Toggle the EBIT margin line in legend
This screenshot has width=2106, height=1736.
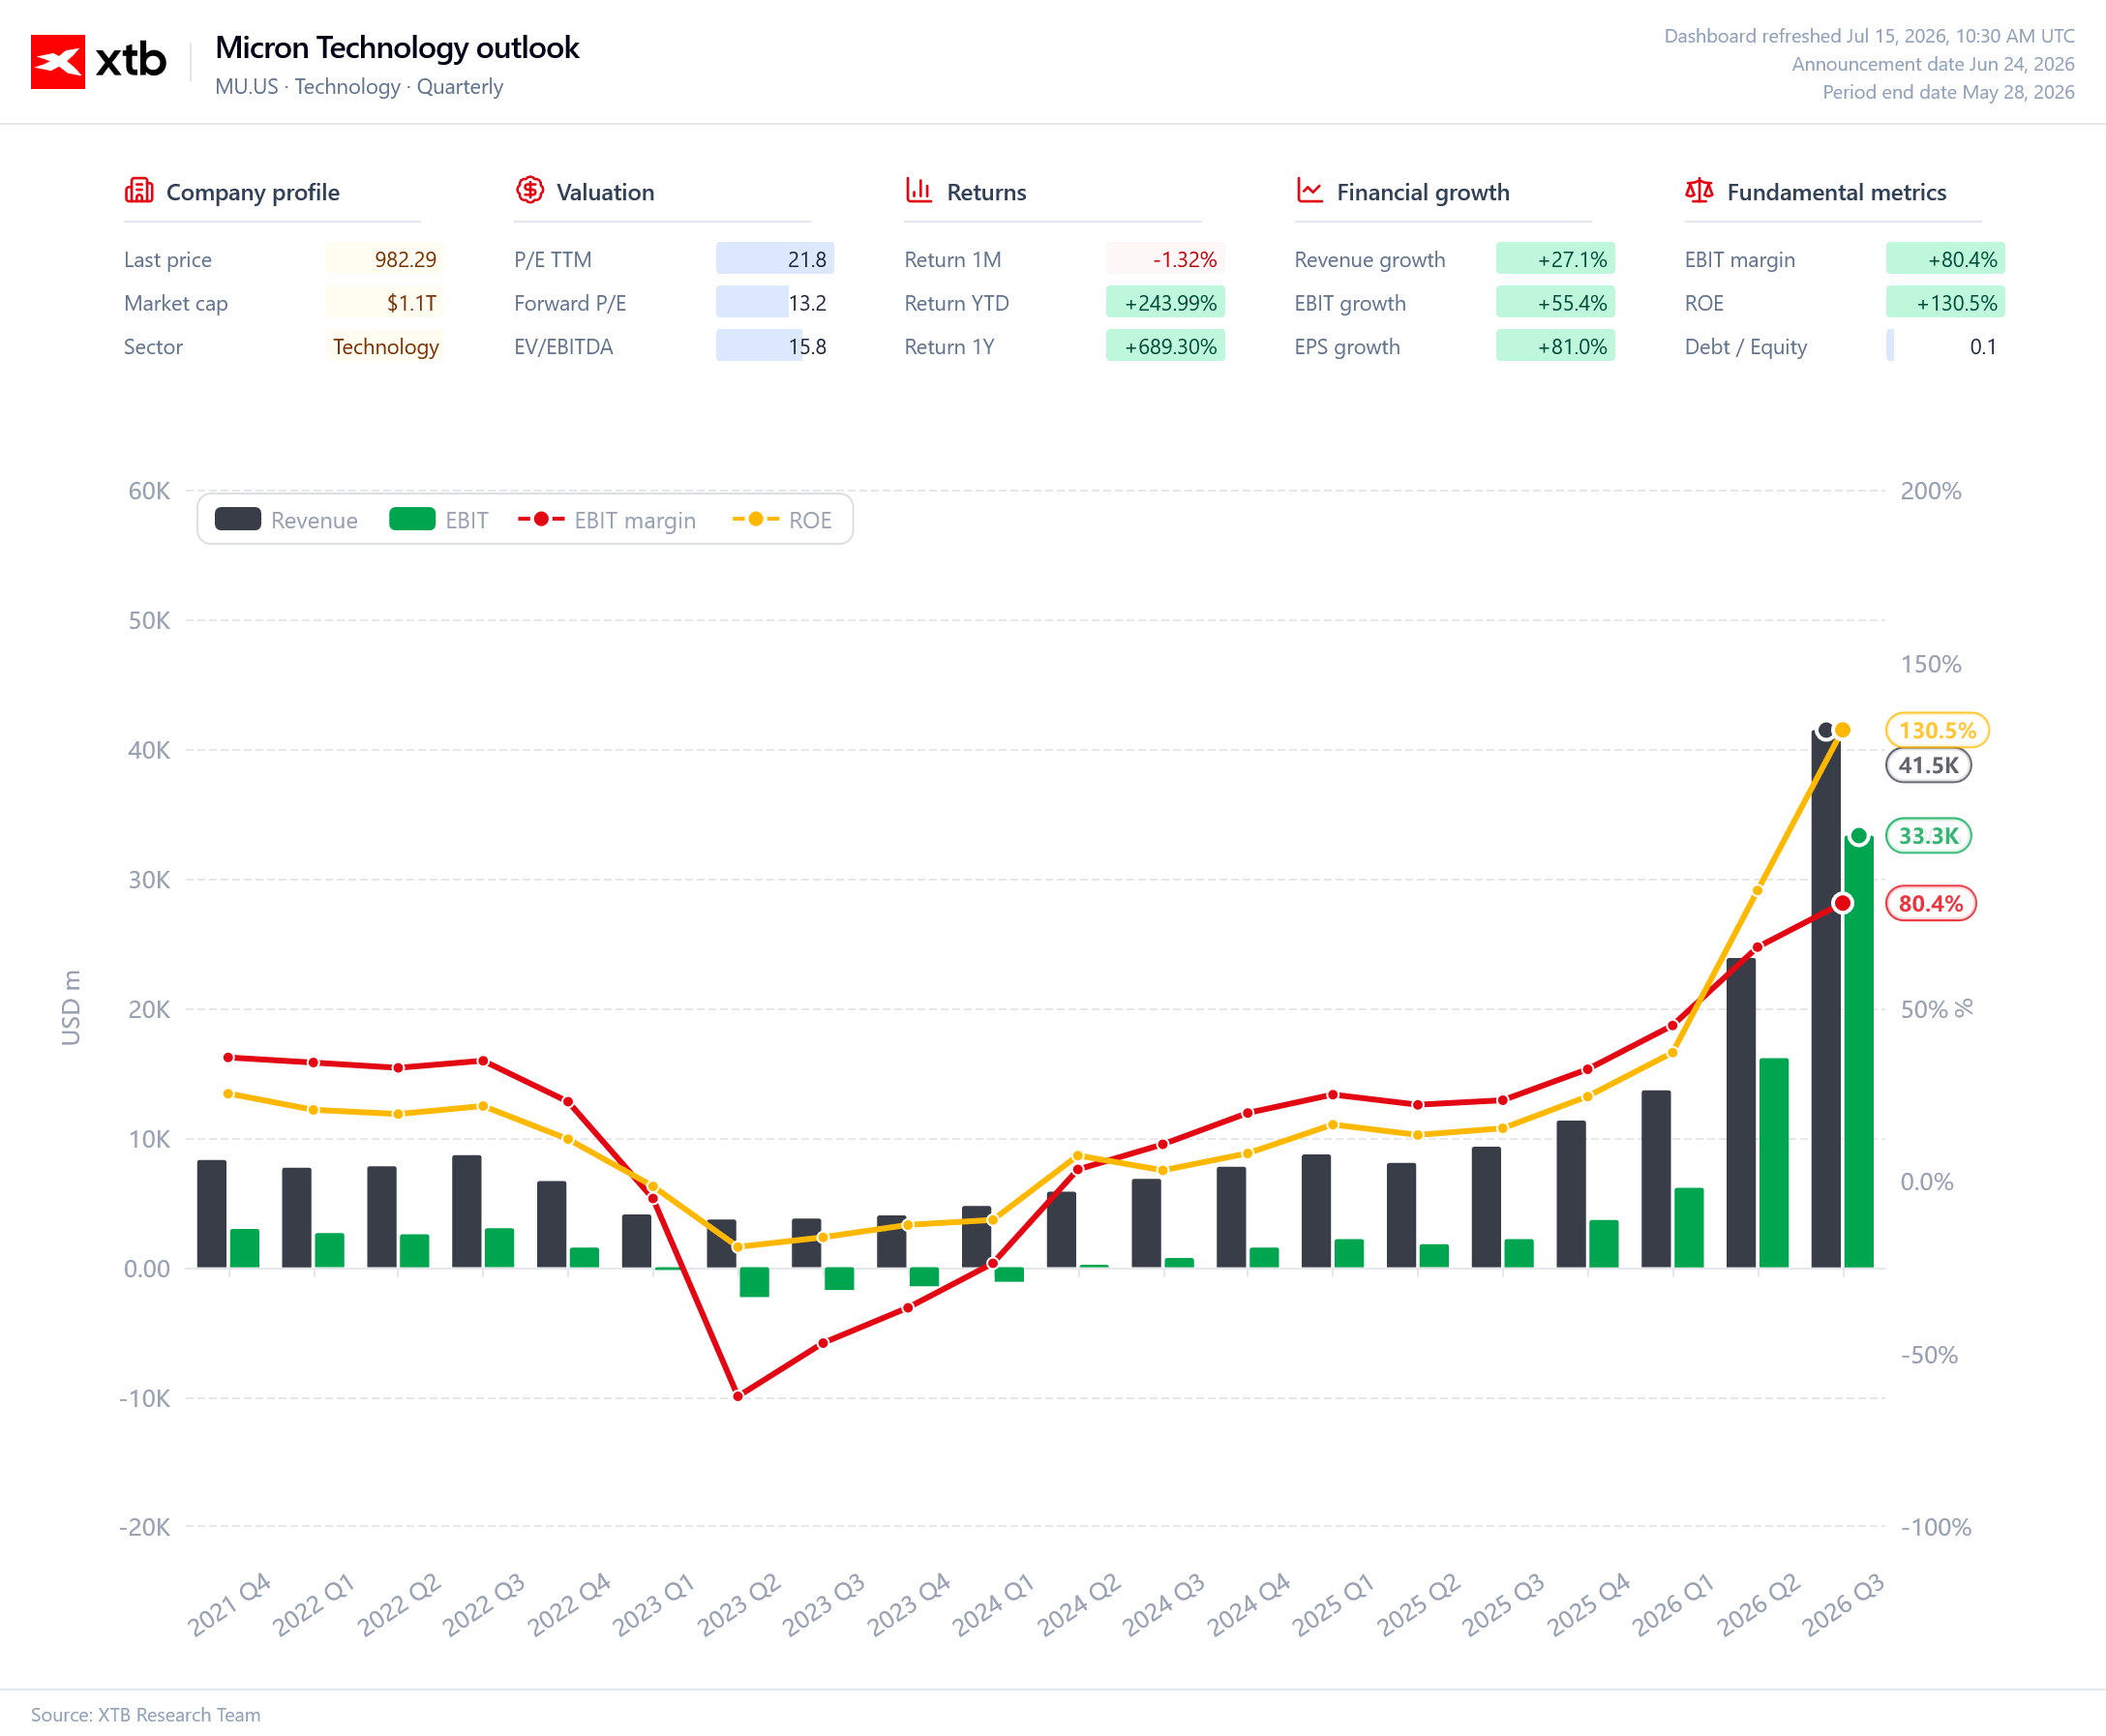606,520
